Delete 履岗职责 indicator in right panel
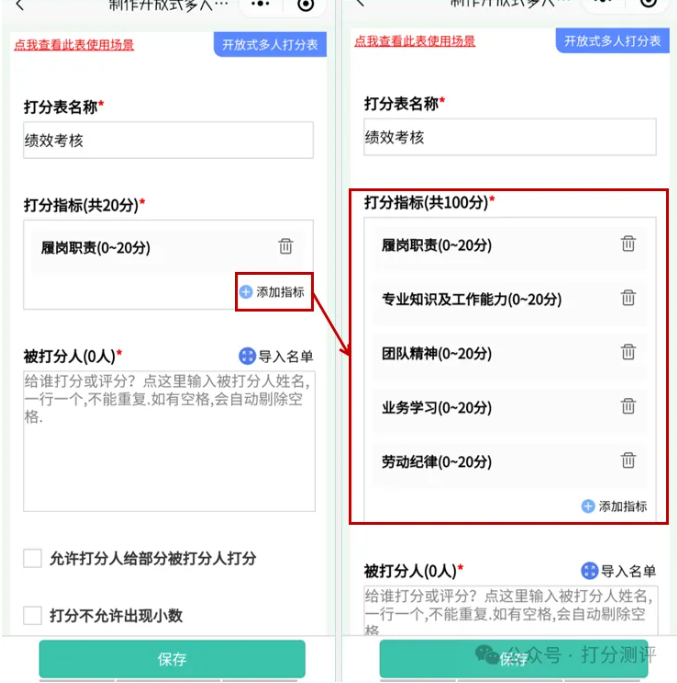677x683 pixels. [628, 243]
